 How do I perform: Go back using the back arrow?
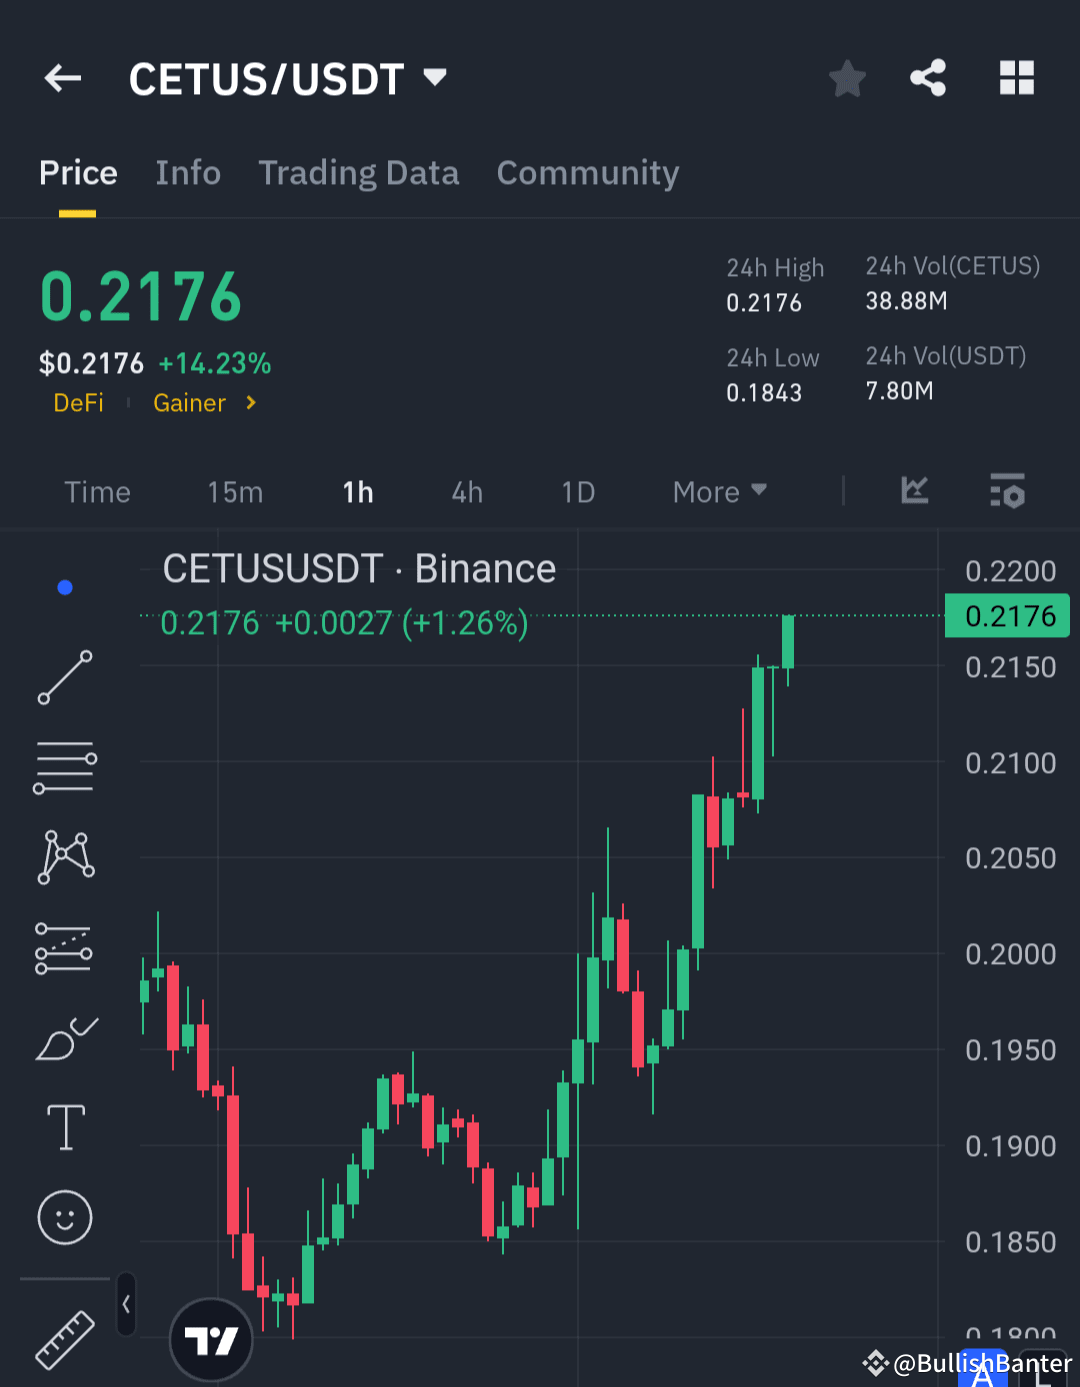coord(62,78)
